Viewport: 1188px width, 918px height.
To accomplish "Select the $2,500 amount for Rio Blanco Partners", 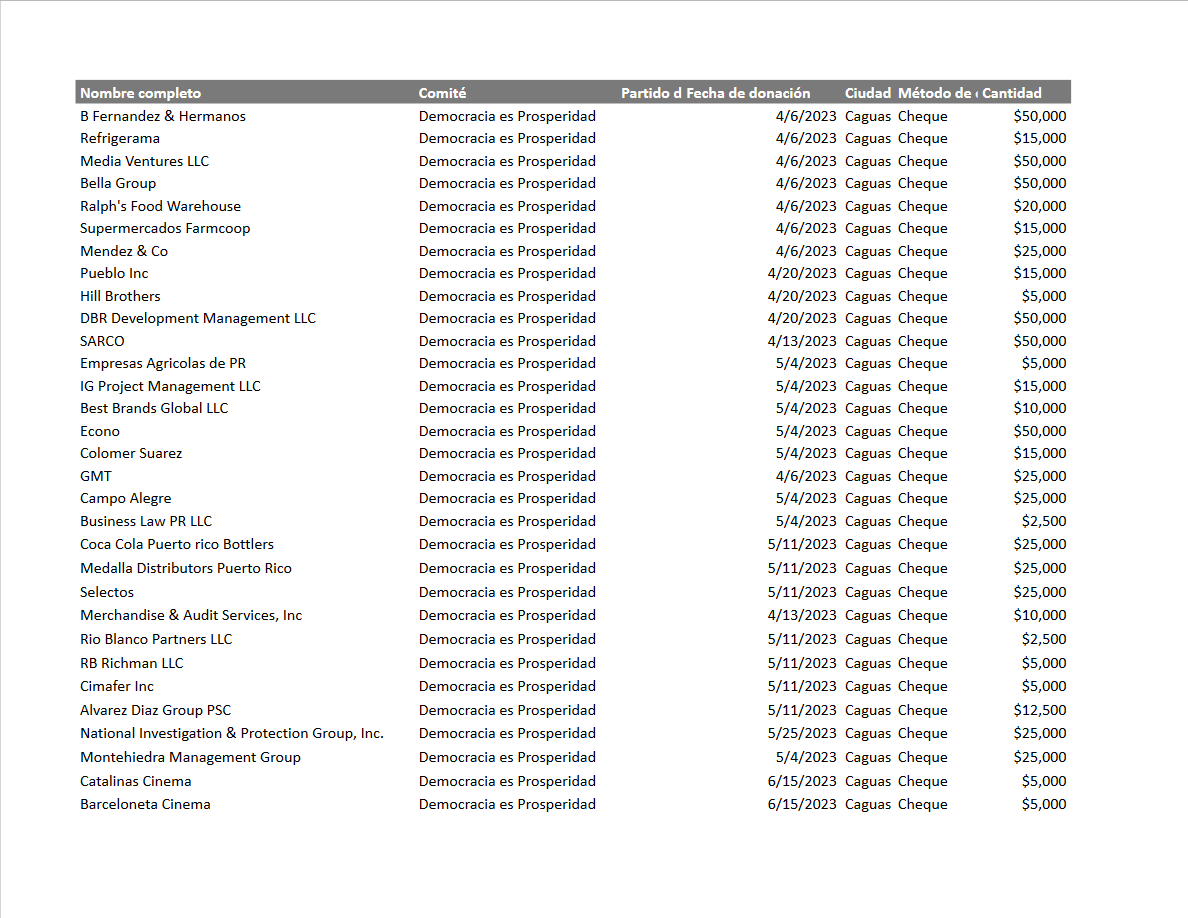I will (x=1043, y=639).
